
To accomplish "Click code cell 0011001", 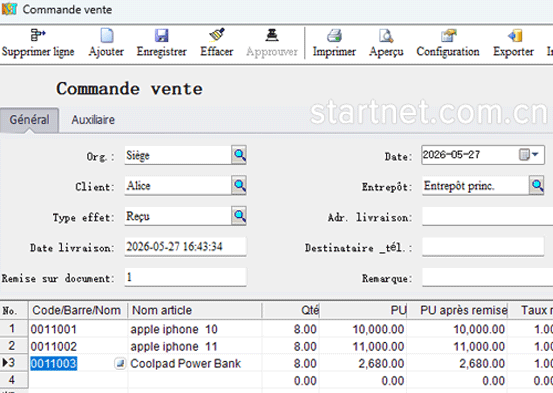I will tap(78, 329).
